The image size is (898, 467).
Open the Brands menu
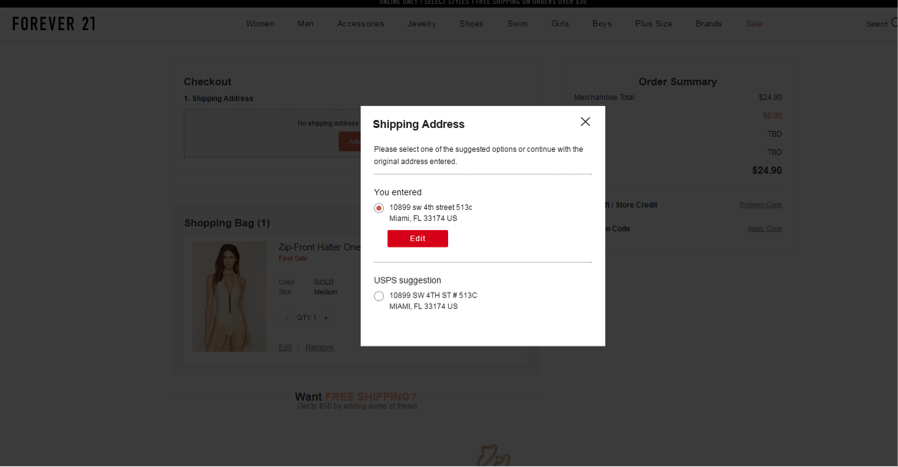(x=708, y=23)
